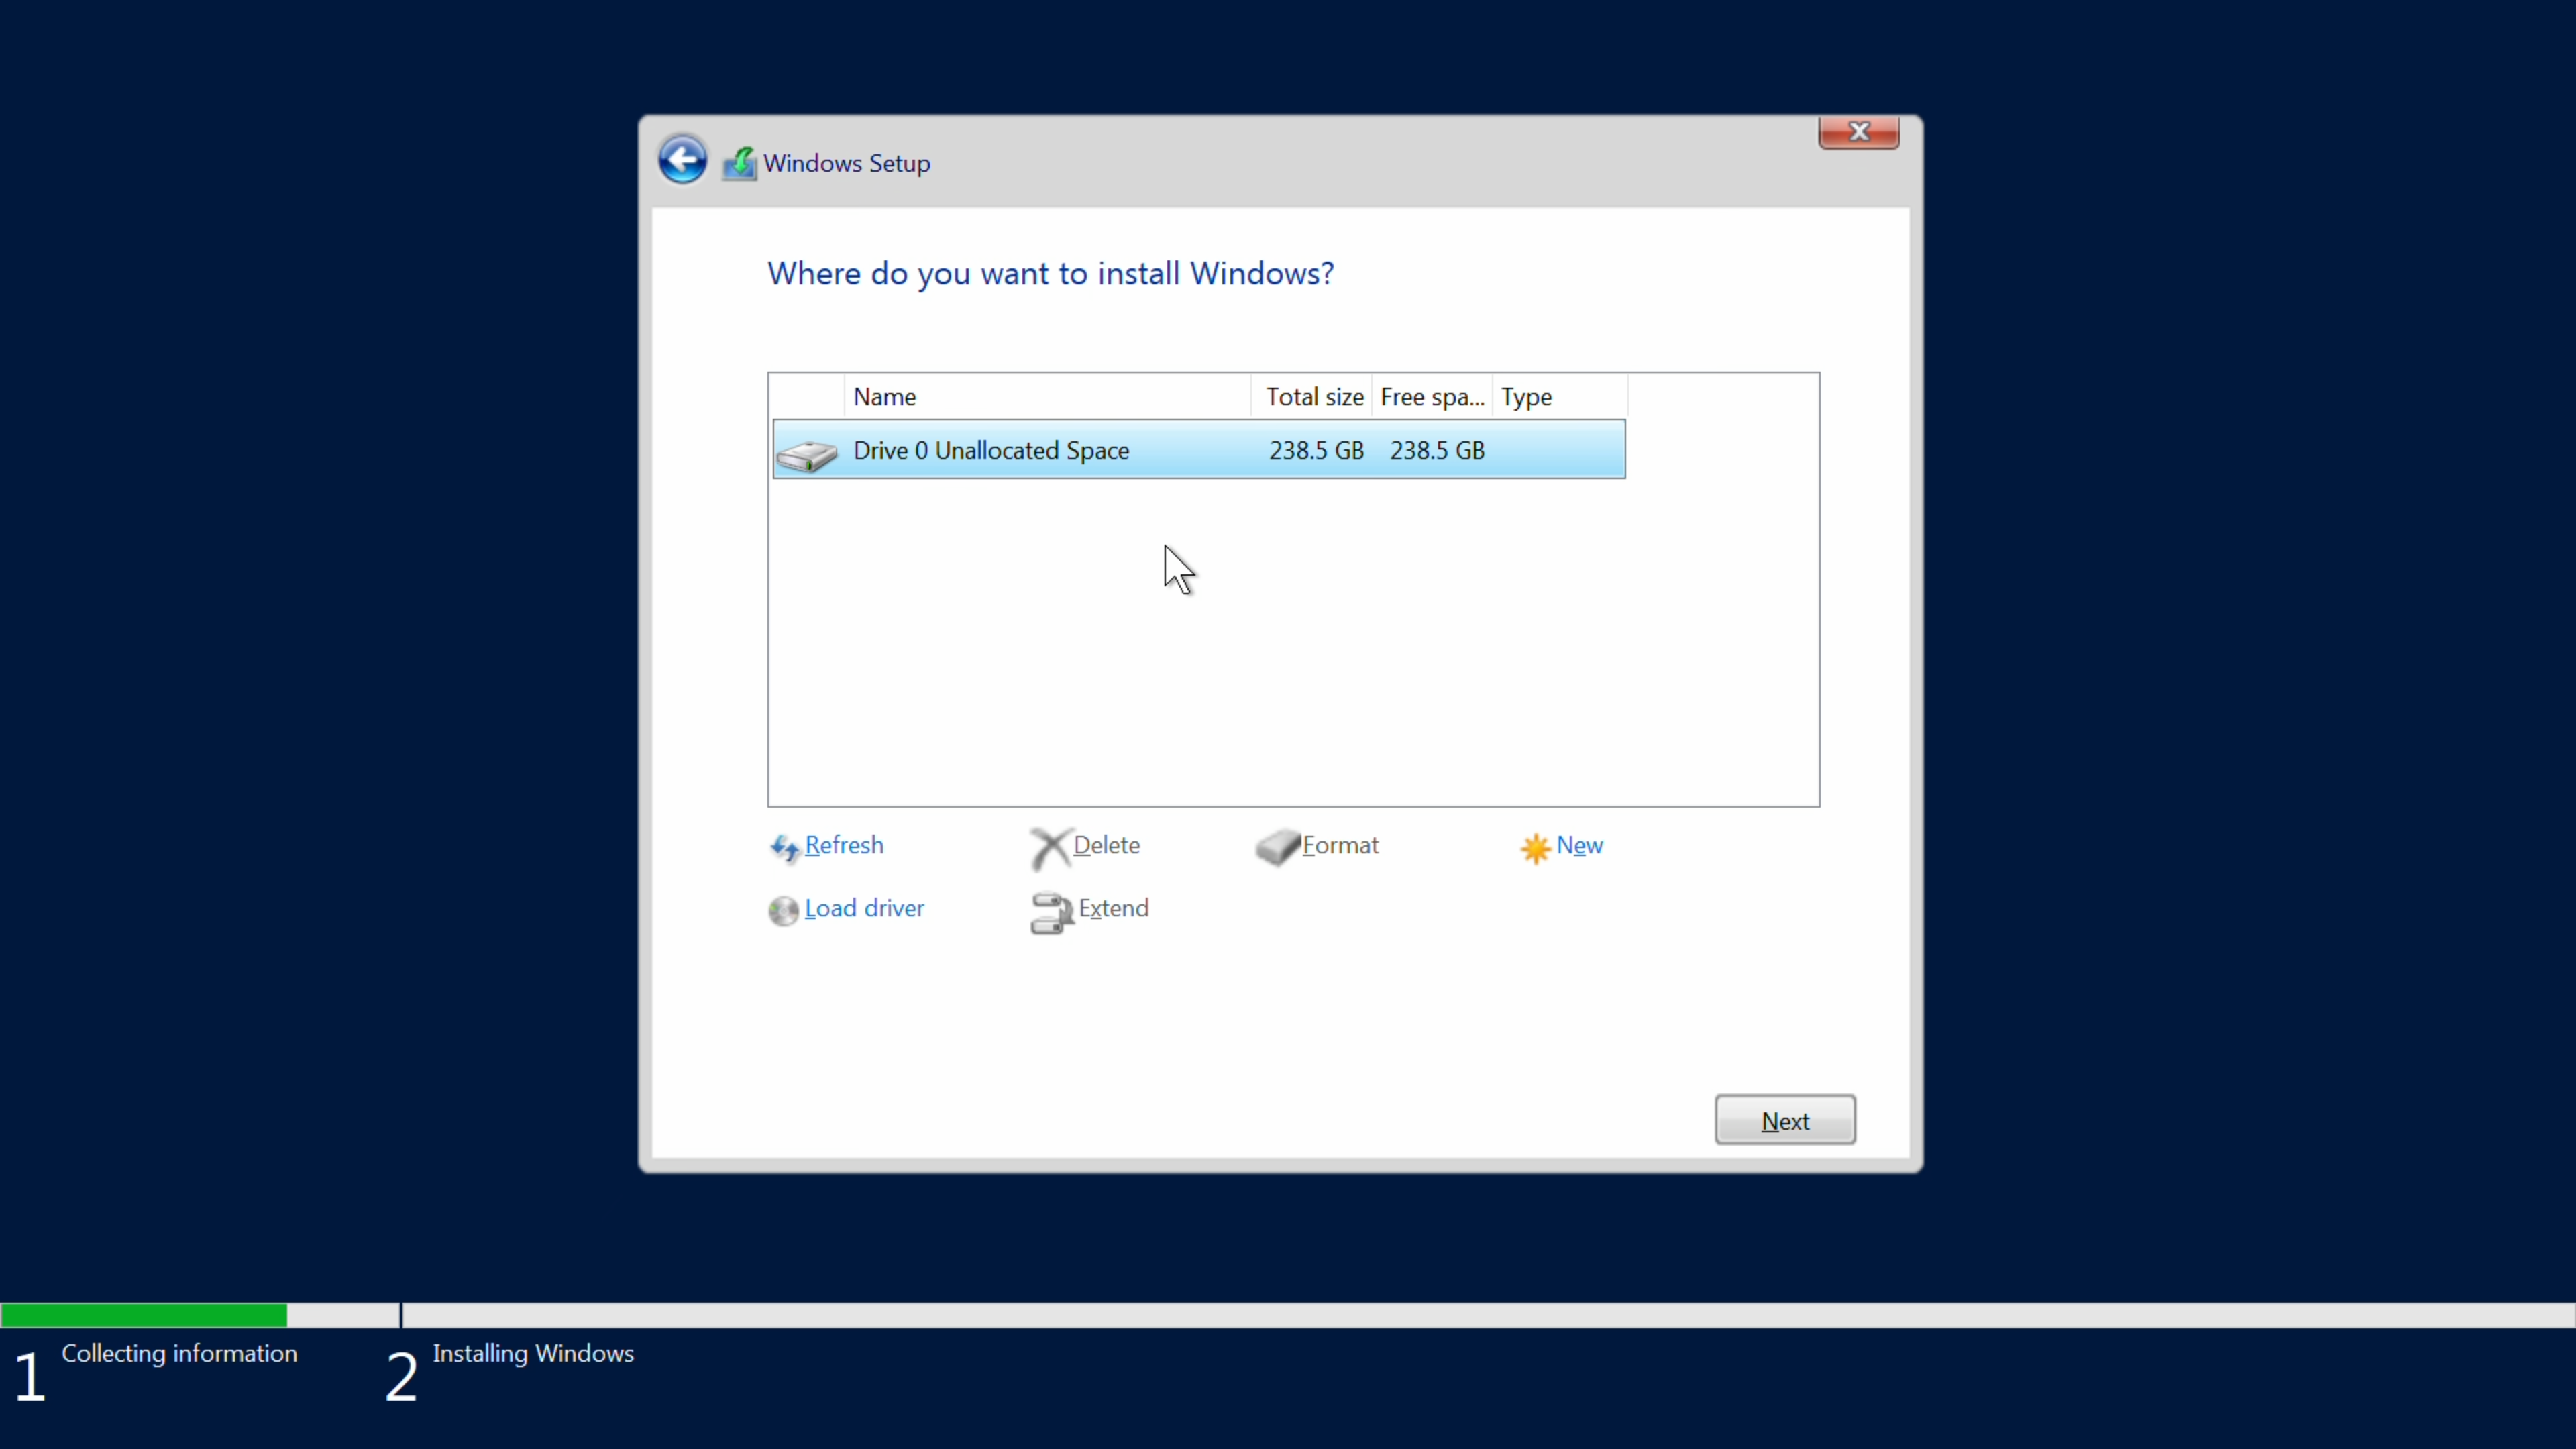Close the Windows Setup dialog
Image resolution: width=2576 pixels, height=1449 pixels.
coord(1858,132)
